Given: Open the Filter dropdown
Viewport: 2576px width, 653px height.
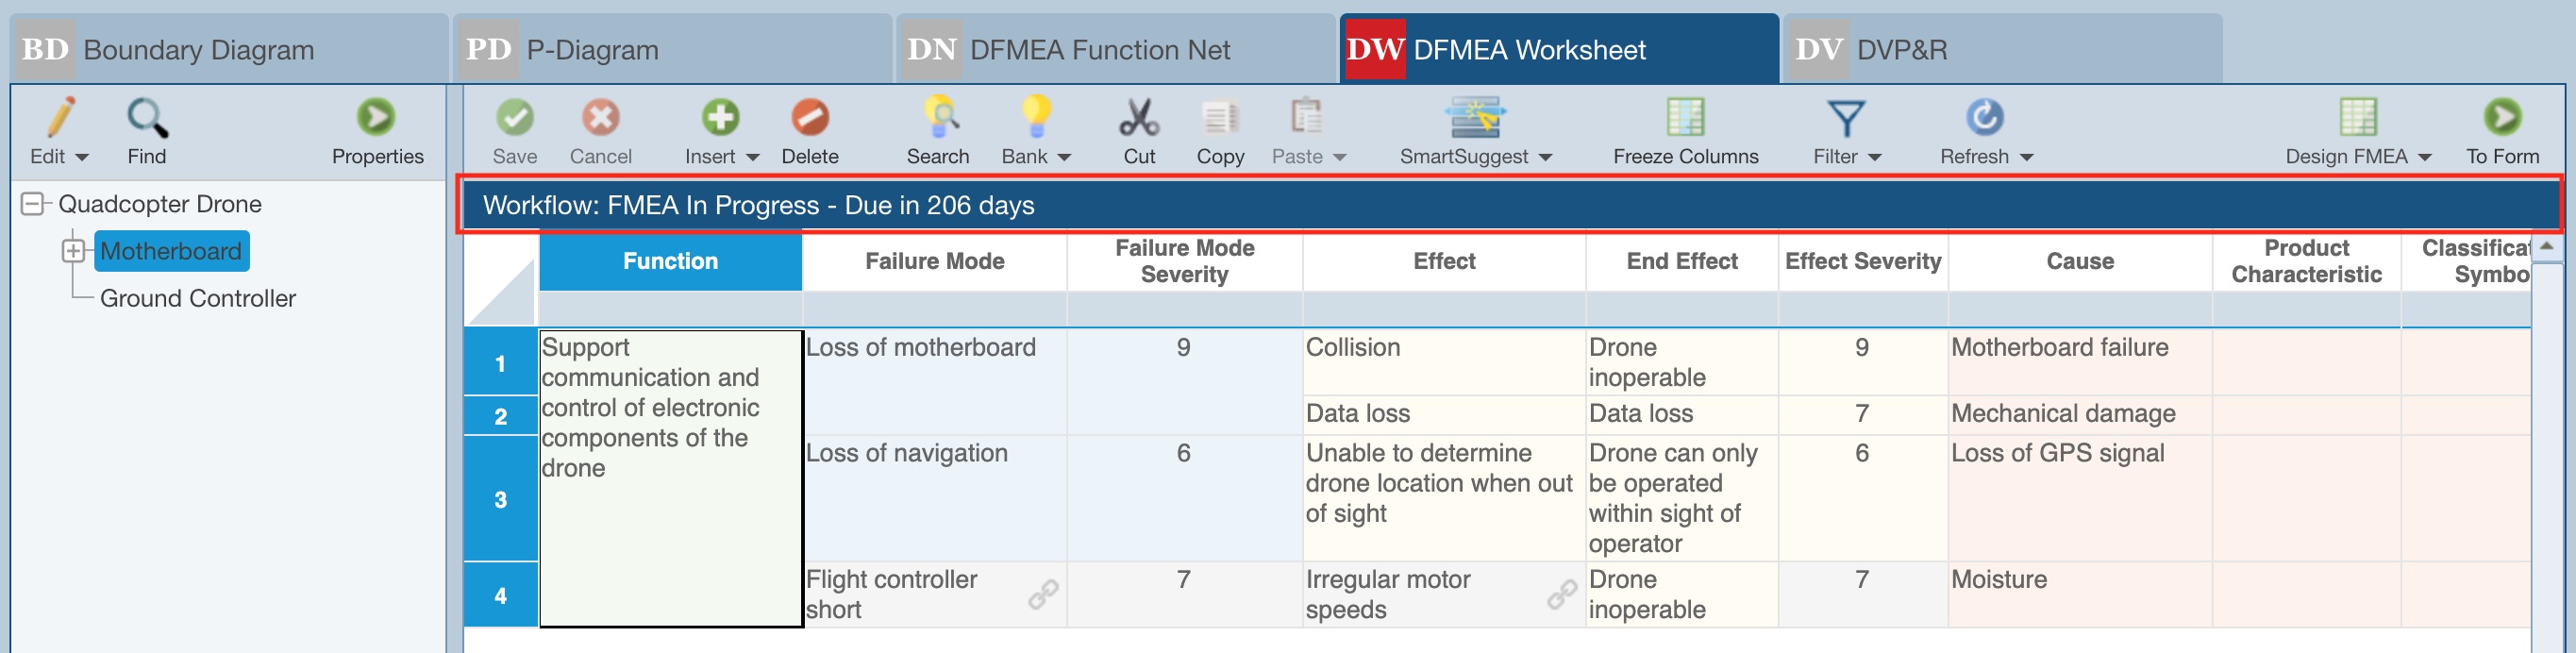Looking at the screenshot, I should pyautogui.click(x=1874, y=157).
